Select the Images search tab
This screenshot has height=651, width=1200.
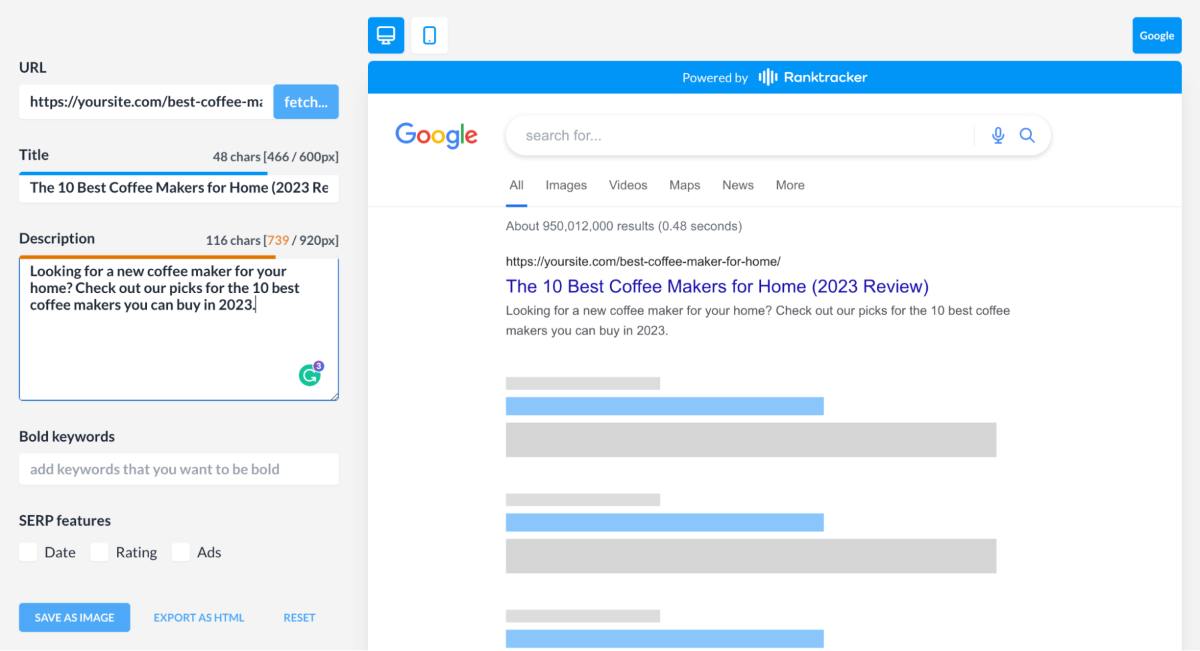click(566, 185)
